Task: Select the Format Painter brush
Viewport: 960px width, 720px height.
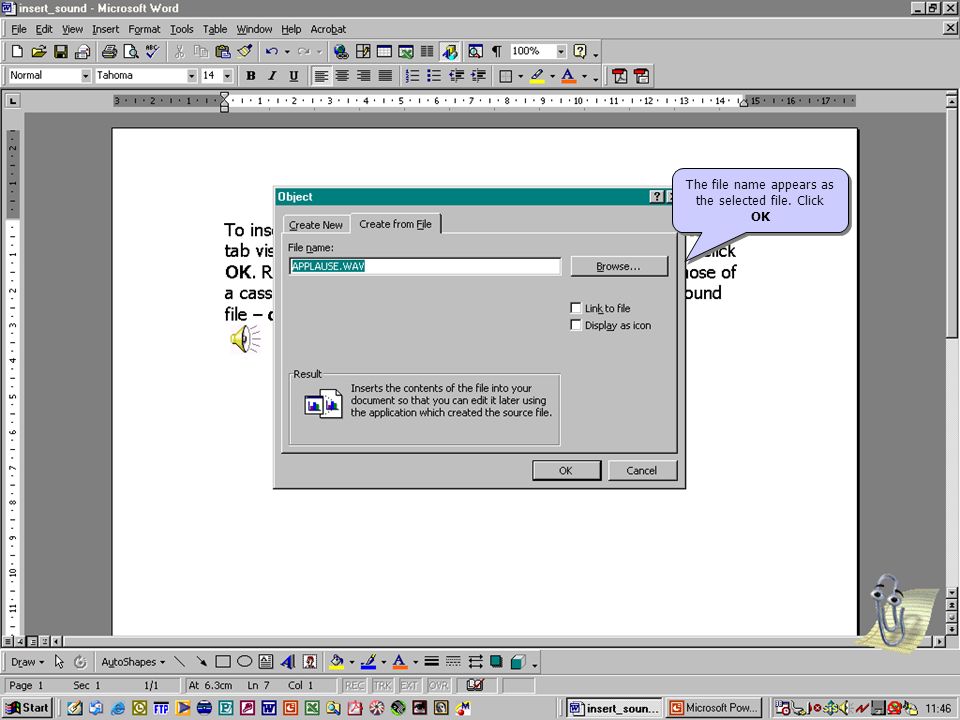Action: 245,51
